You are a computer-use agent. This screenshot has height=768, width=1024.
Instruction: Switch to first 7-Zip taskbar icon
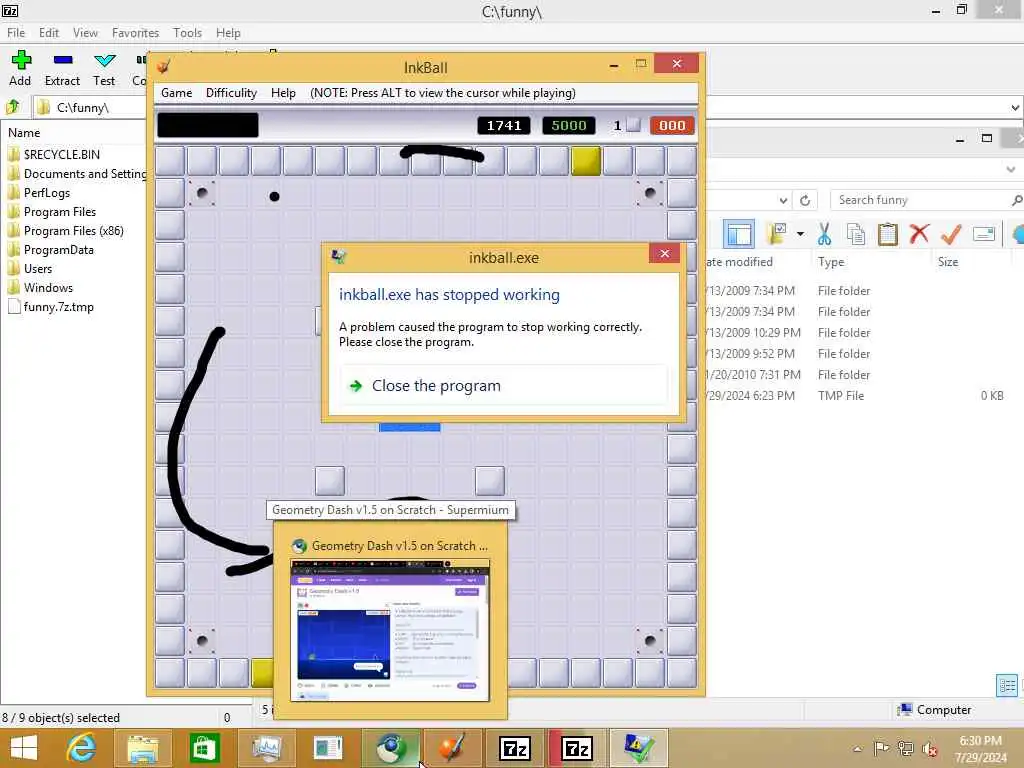click(515, 748)
